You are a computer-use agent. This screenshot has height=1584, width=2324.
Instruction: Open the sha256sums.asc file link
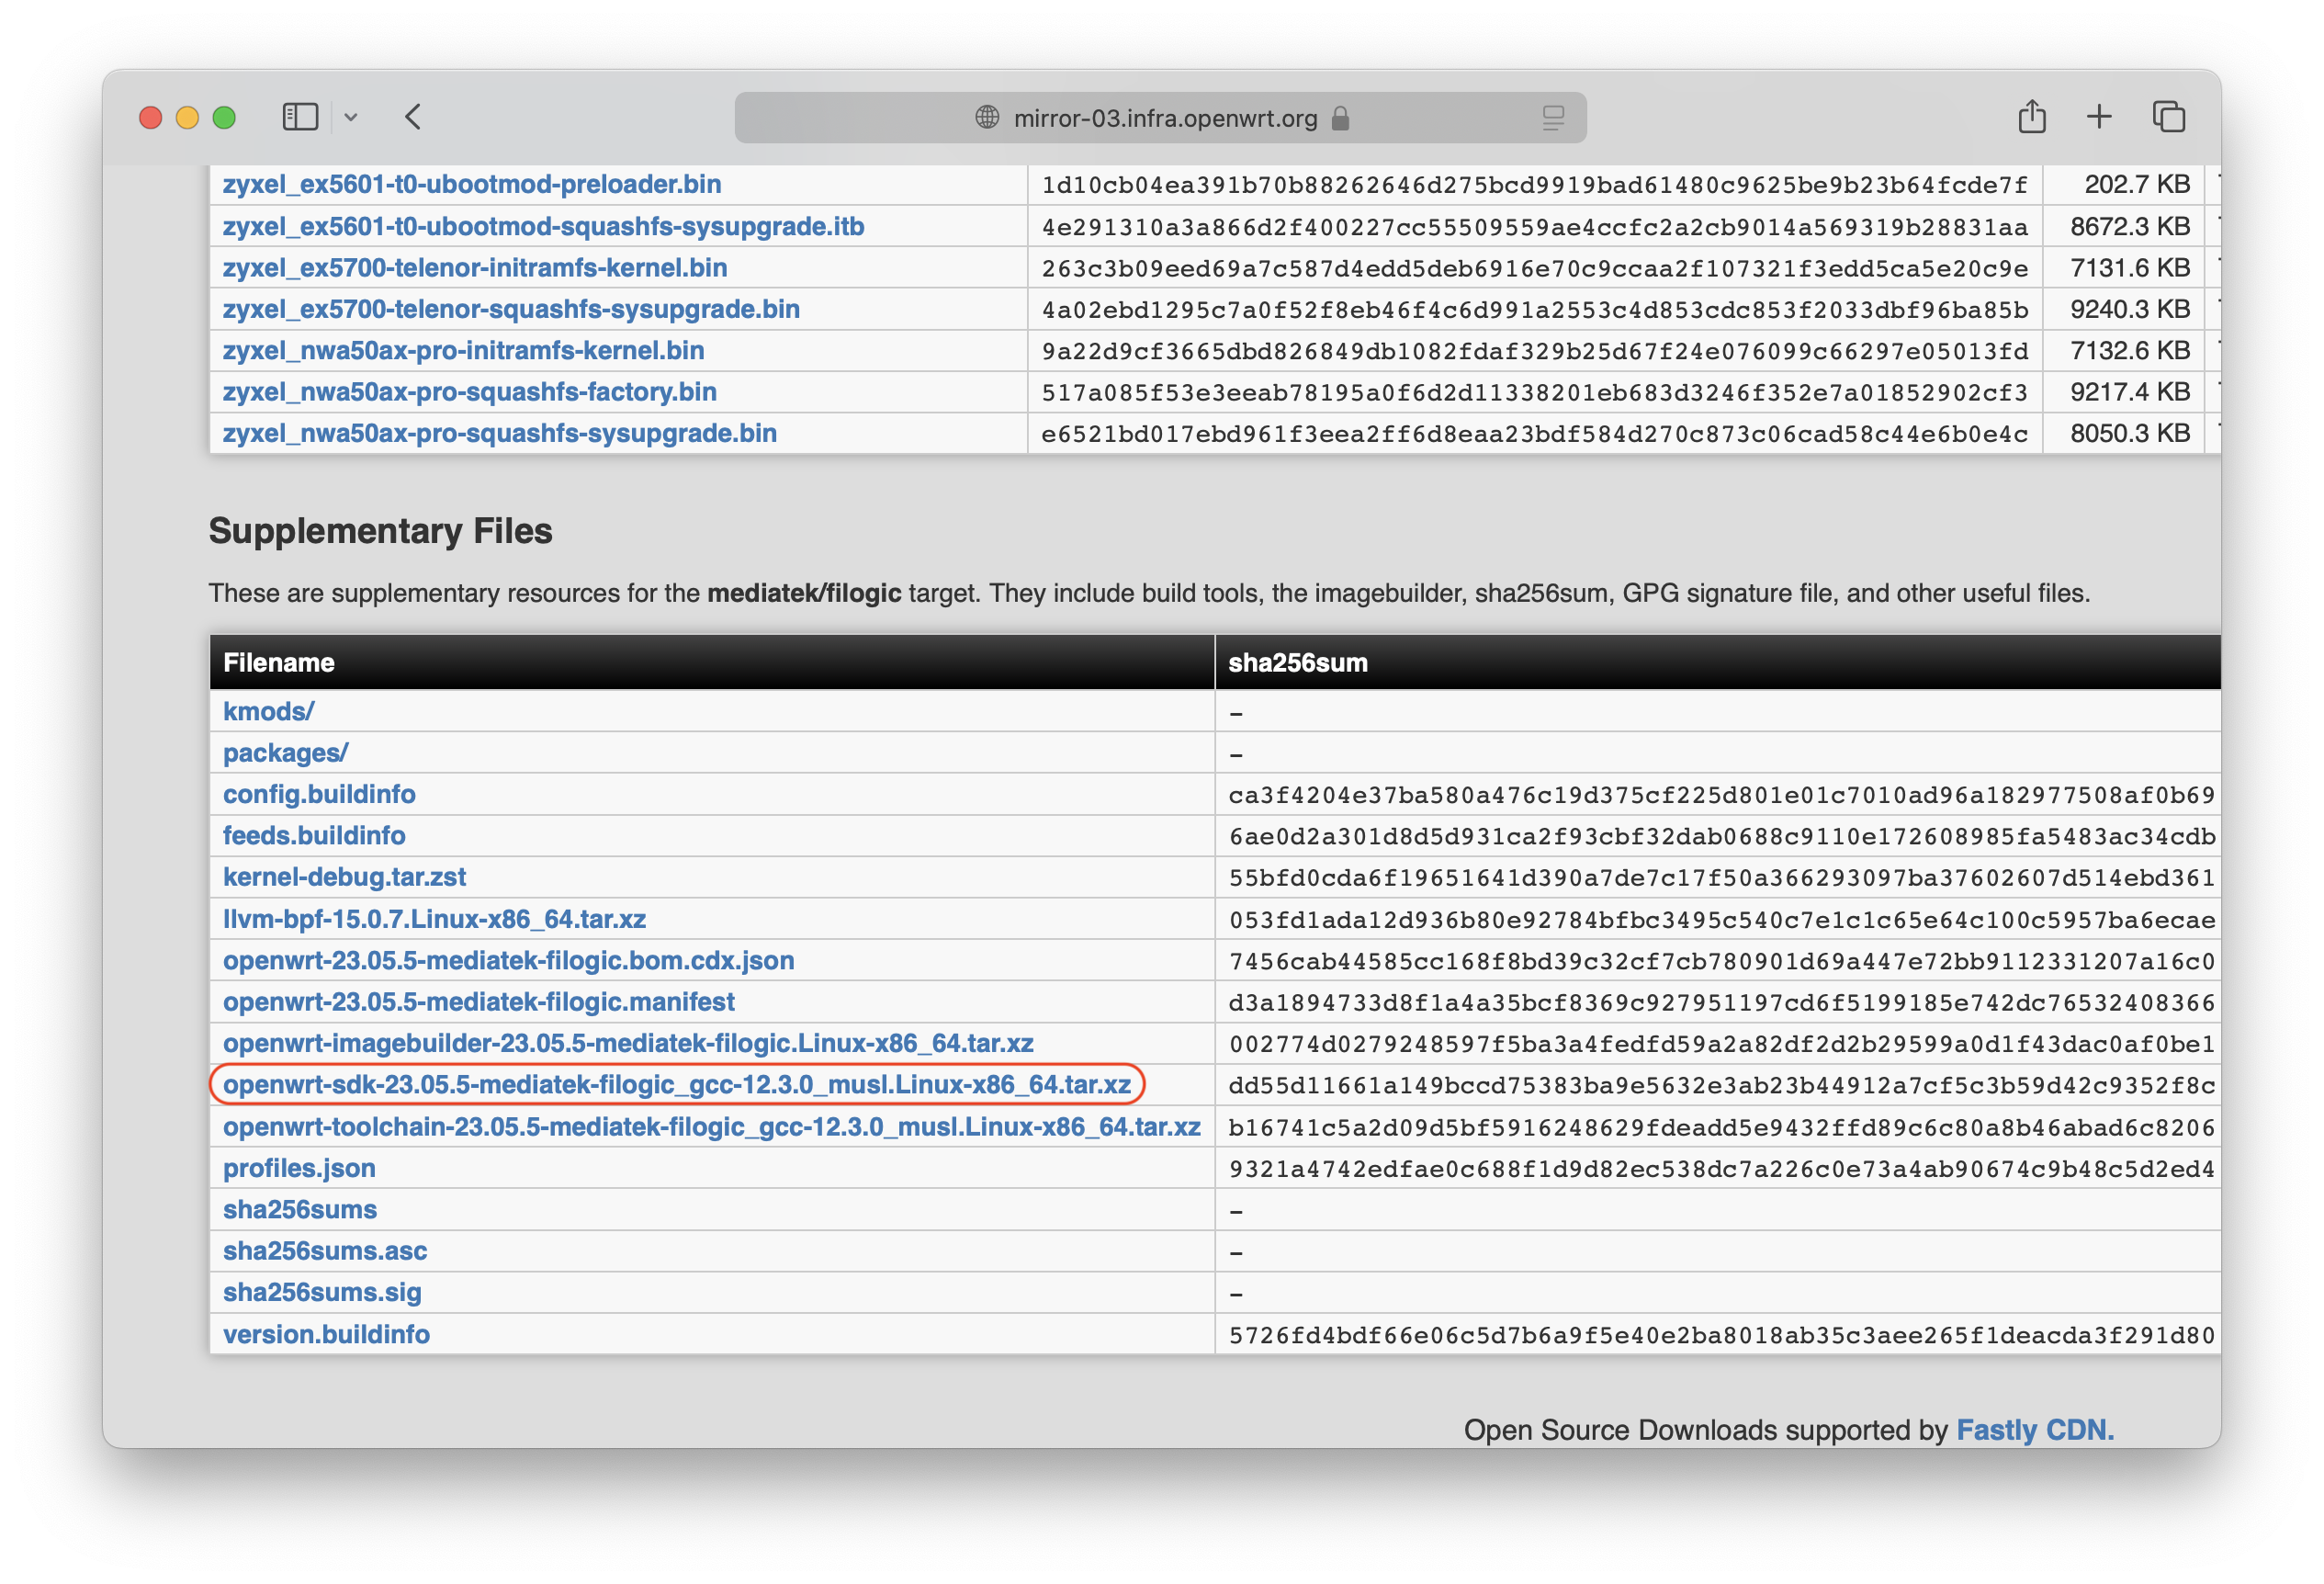(324, 1251)
